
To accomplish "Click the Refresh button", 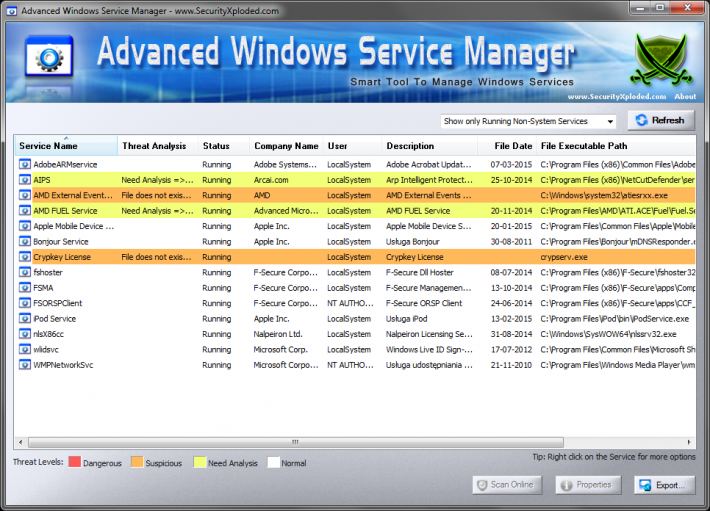I will [x=661, y=120].
